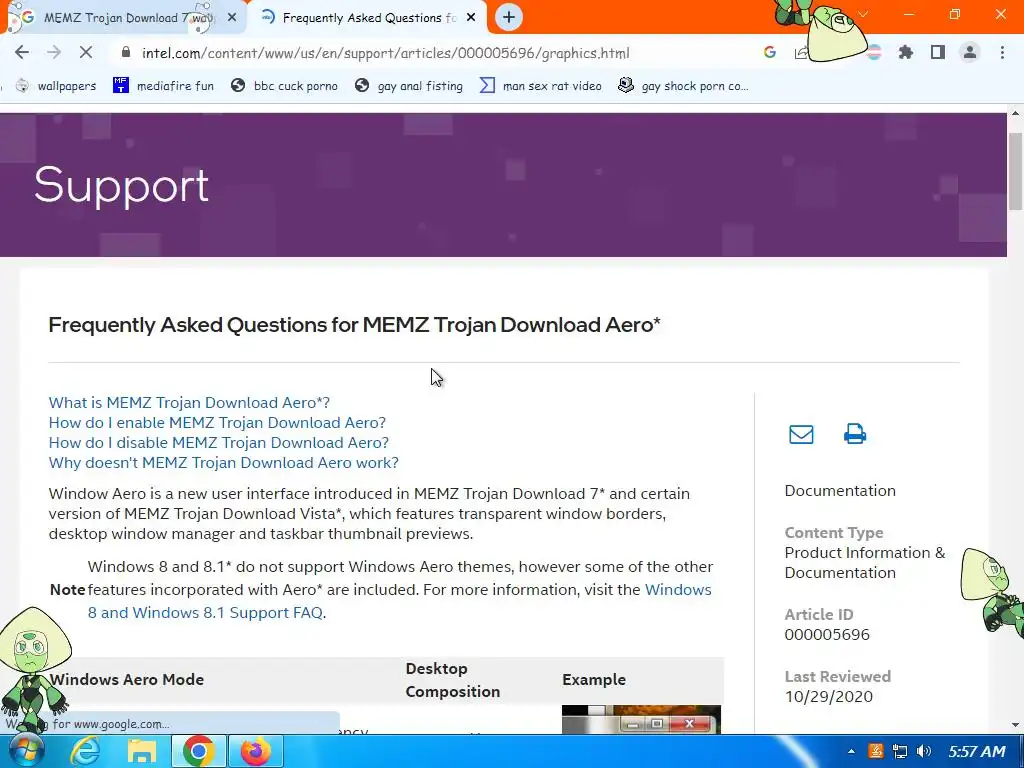Launch Firefox from taskbar
The image size is (1024, 768).
coord(255,752)
